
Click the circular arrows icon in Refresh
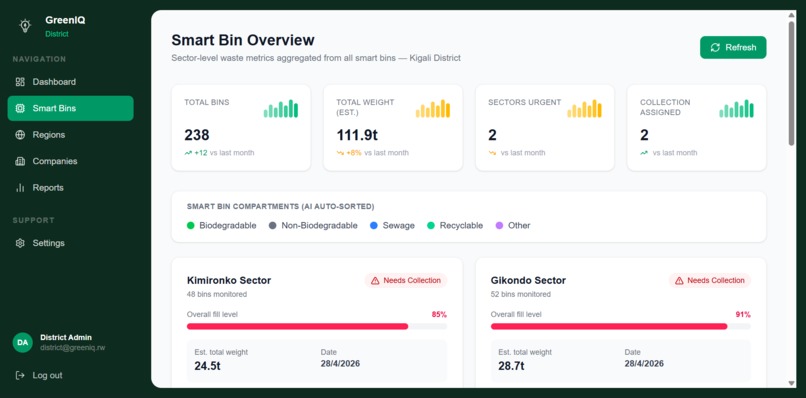715,48
